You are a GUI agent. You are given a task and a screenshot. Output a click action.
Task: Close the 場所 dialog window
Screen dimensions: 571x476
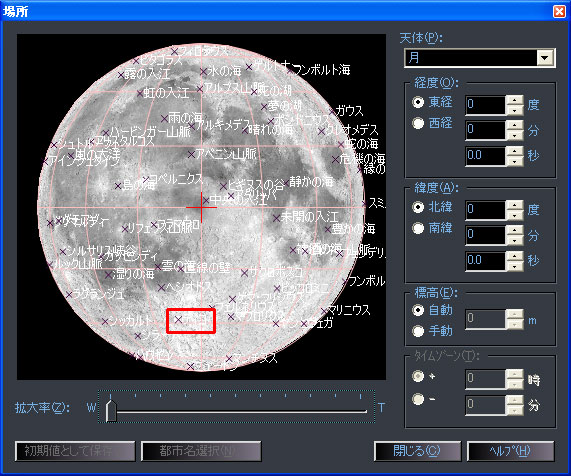coord(559,11)
